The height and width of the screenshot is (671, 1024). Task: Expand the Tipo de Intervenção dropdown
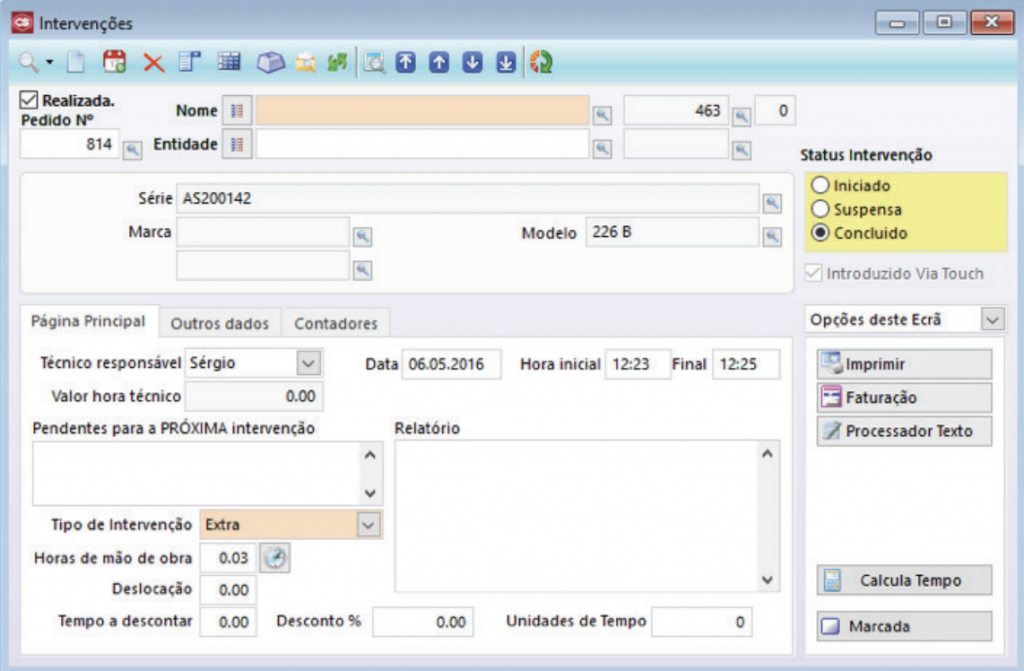pos(368,525)
